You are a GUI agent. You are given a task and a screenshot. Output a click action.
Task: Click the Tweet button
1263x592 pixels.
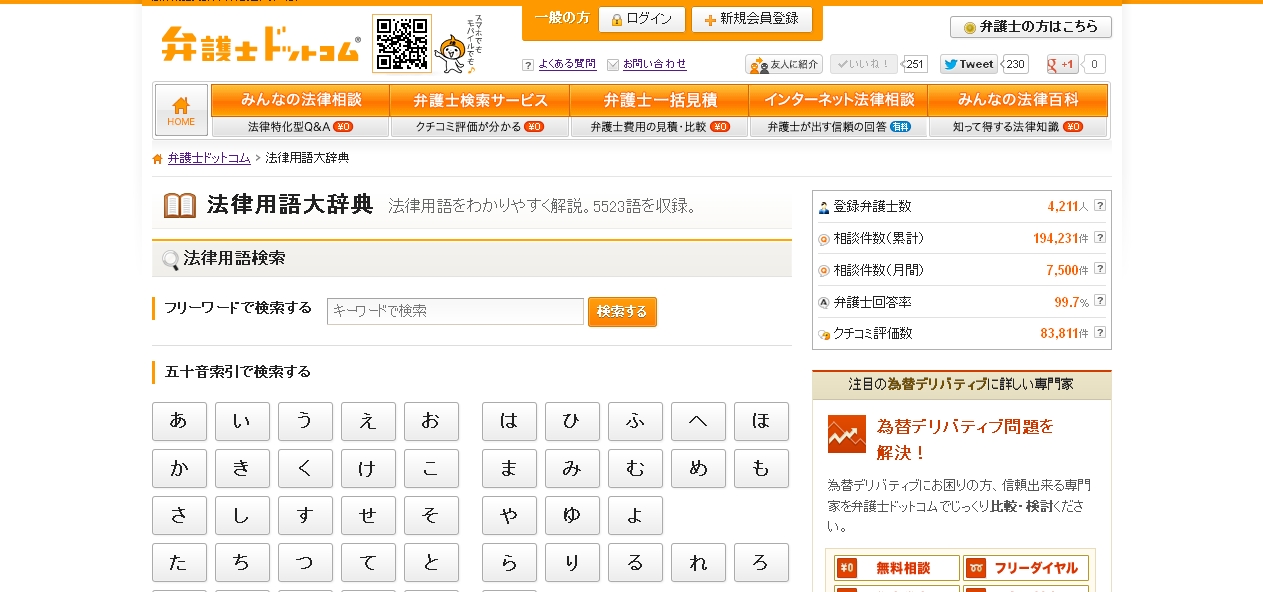point(968,64)
